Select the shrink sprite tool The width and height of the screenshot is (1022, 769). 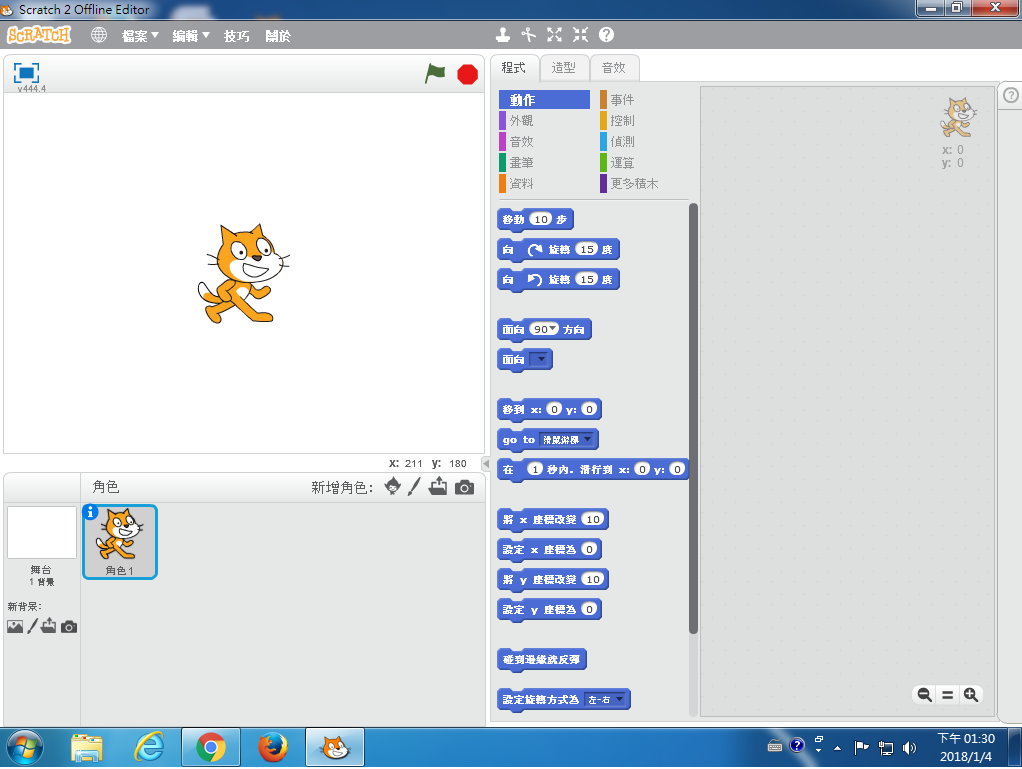580,35
